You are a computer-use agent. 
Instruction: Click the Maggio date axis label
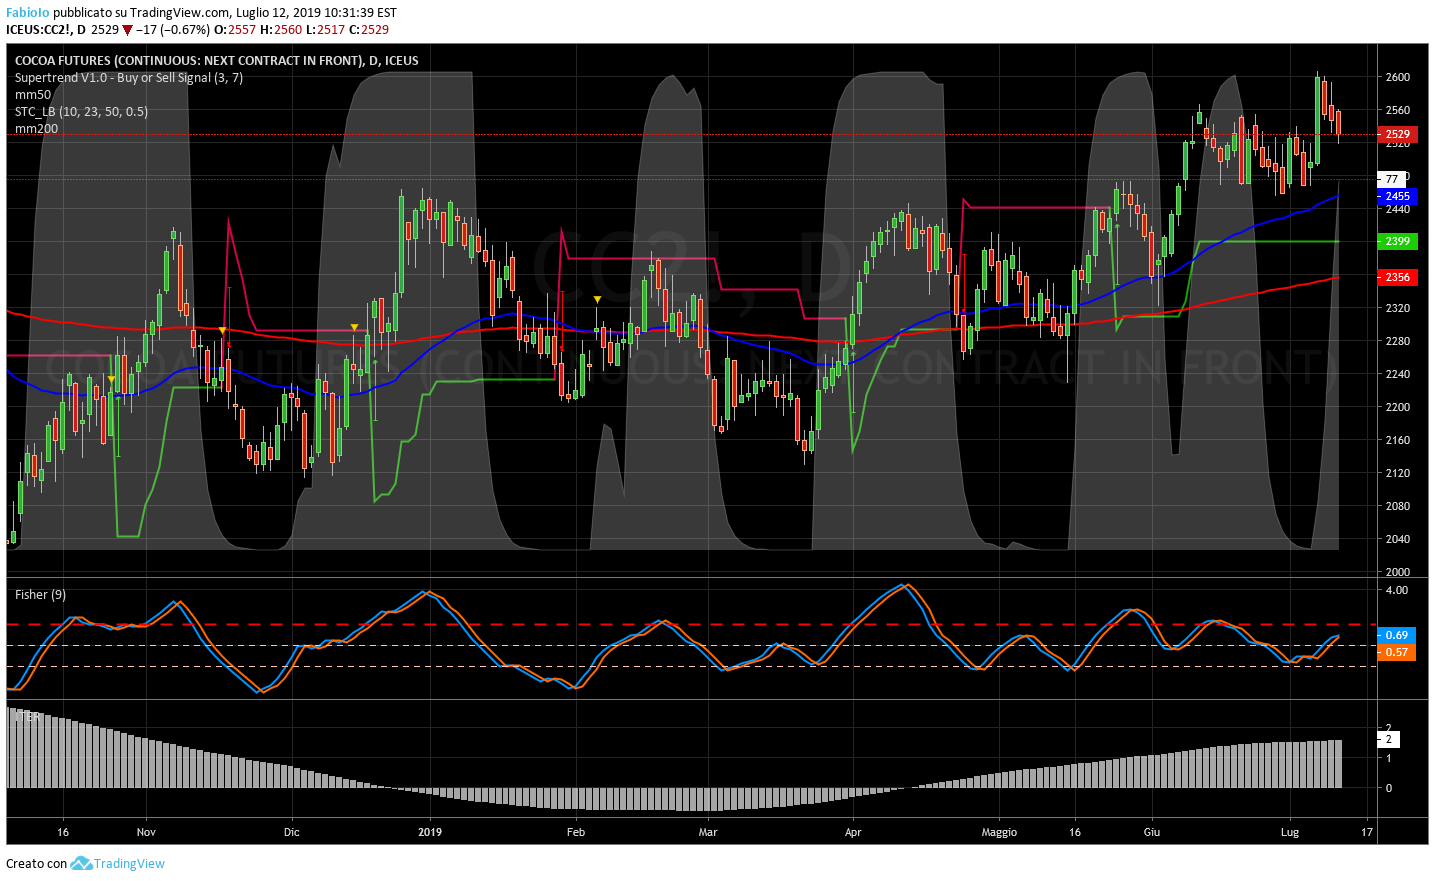pos(999,832)
